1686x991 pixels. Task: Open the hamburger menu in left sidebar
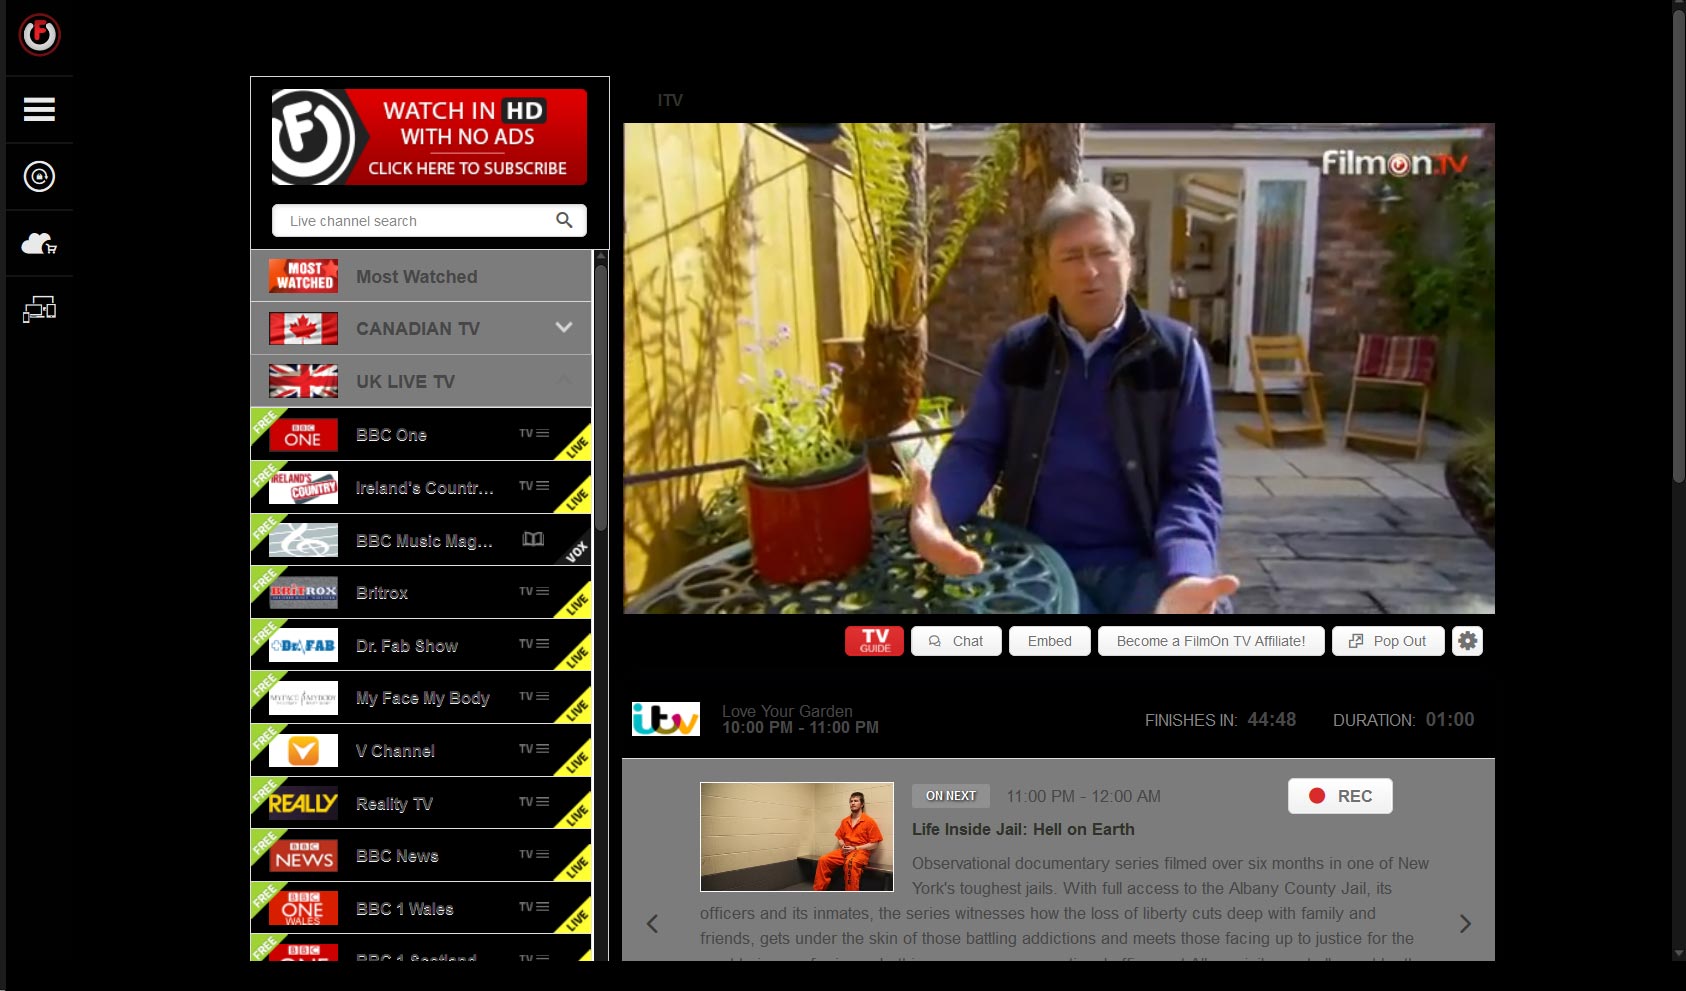coord(39,109)
